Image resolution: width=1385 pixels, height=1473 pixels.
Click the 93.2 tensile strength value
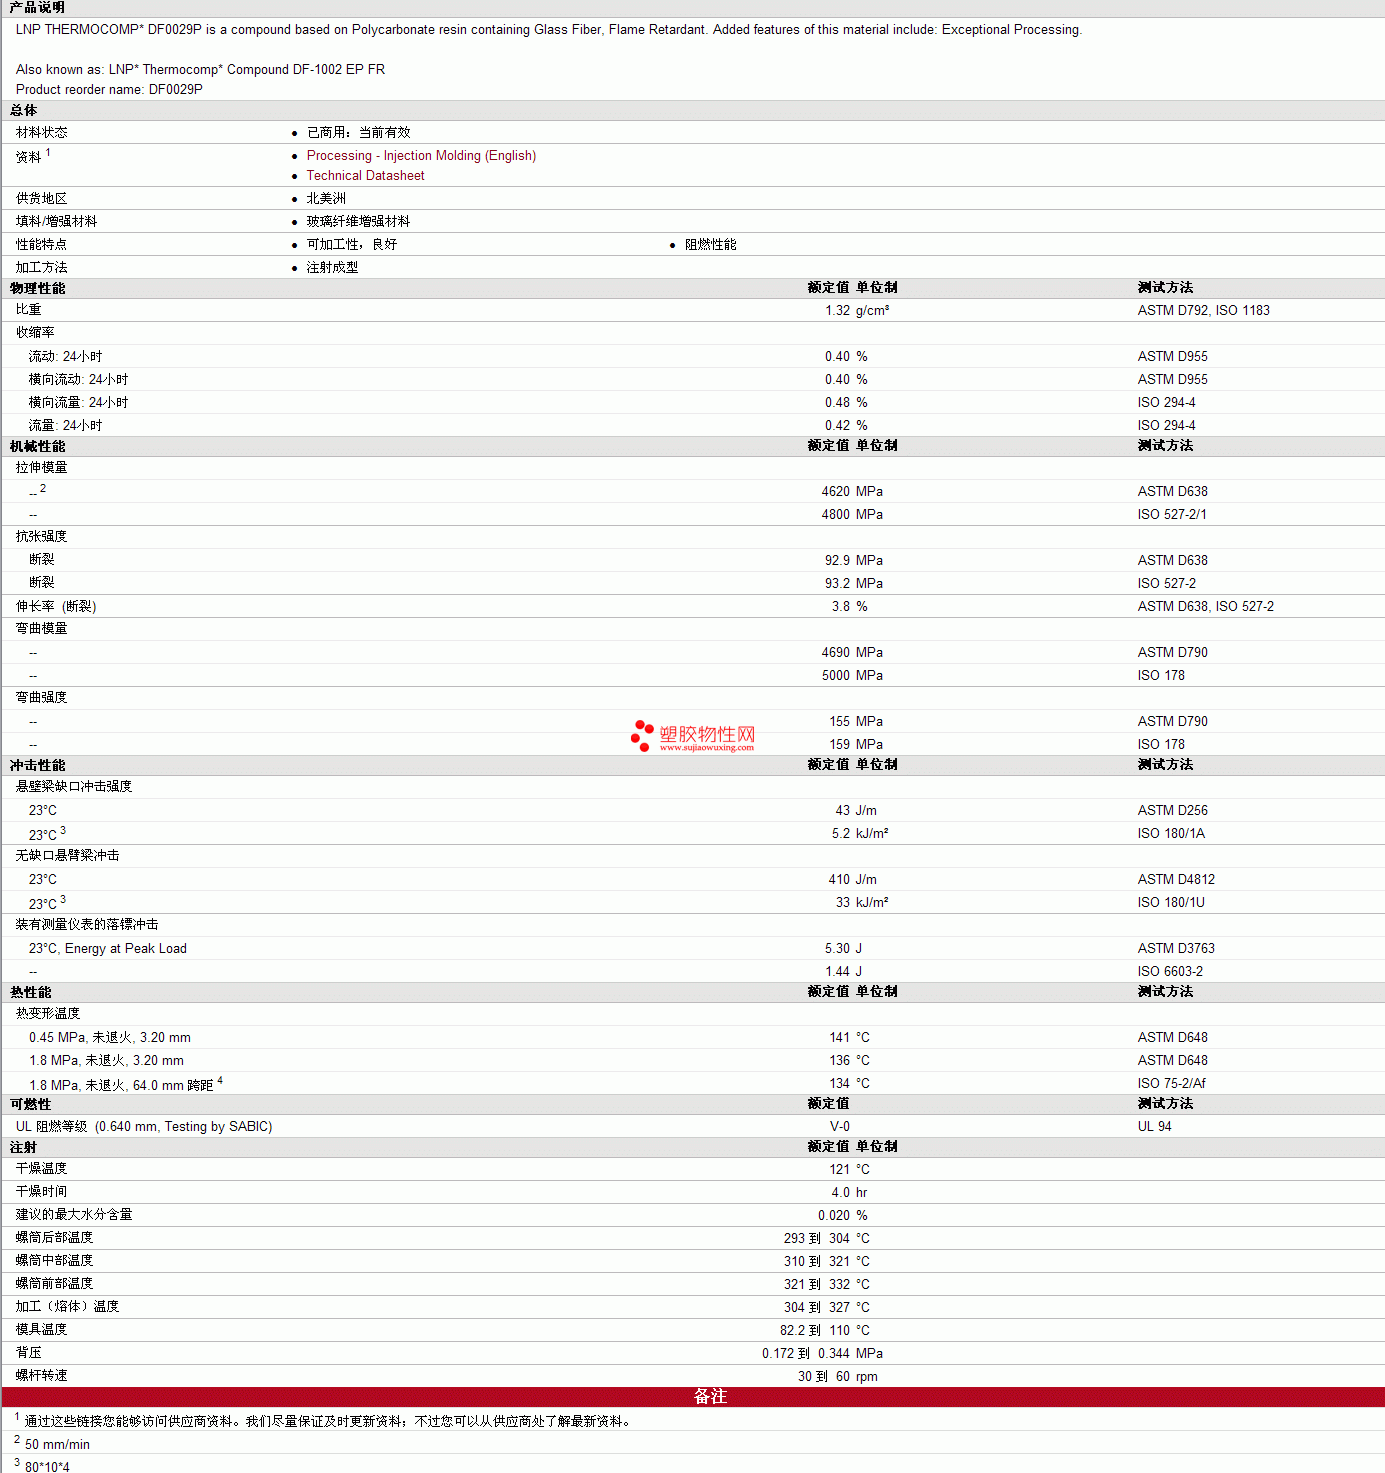(x=837, y=584)
